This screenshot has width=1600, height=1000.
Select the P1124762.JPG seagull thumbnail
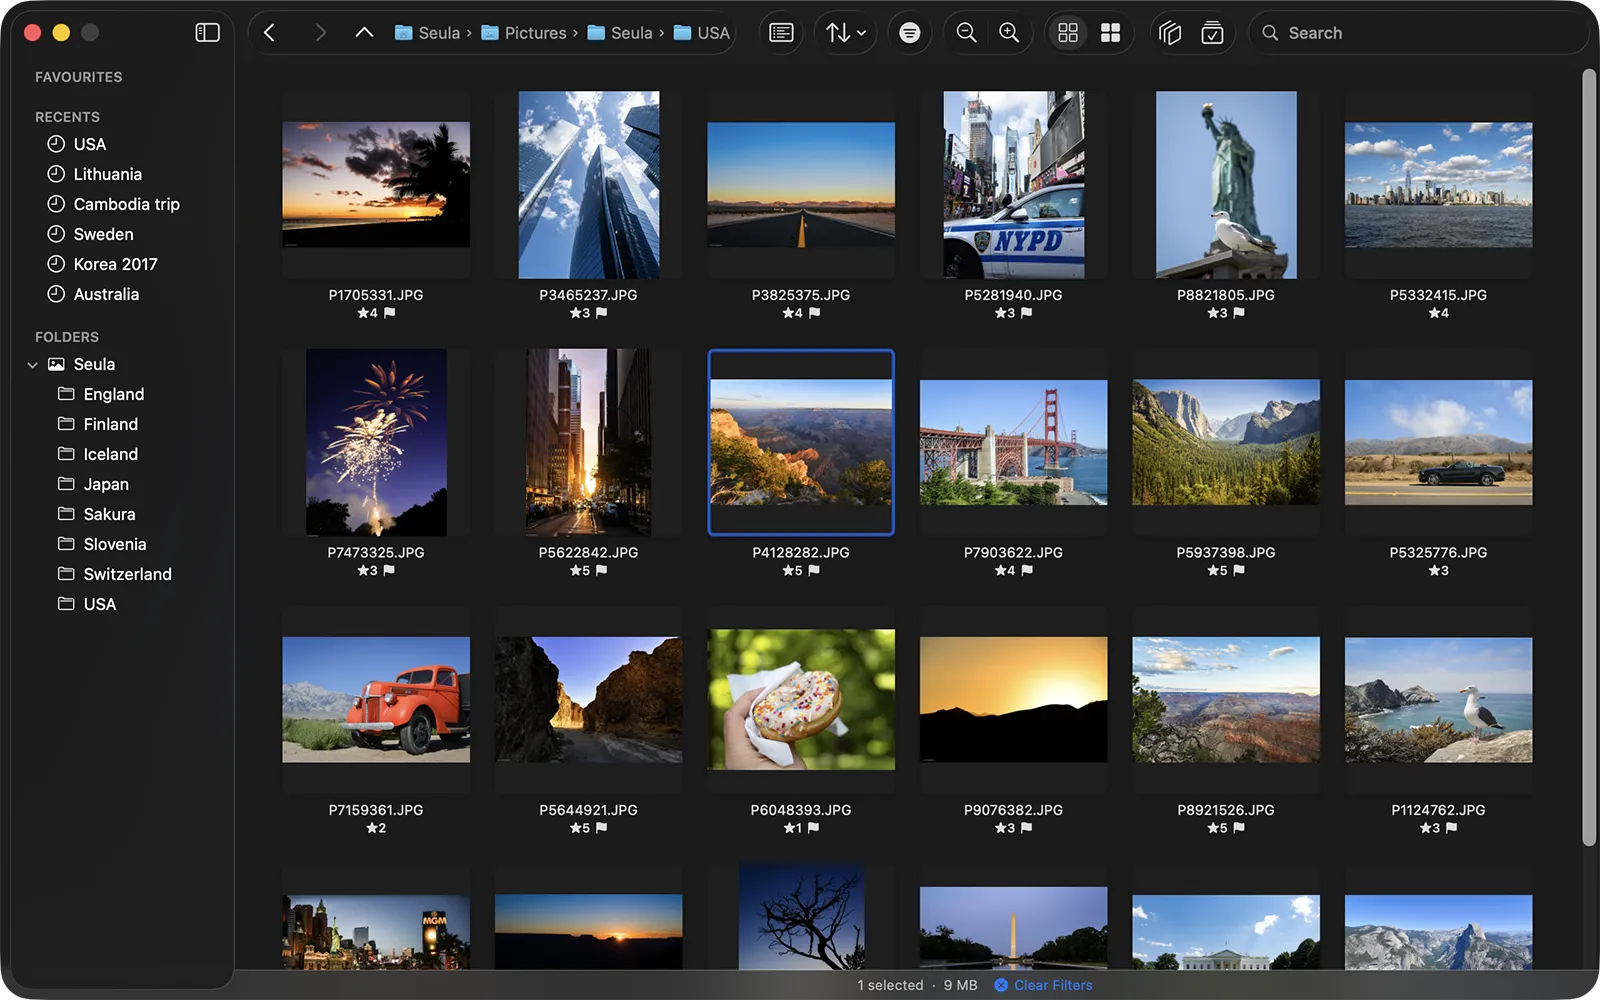pyautogui.click(x=1438, y=700)
